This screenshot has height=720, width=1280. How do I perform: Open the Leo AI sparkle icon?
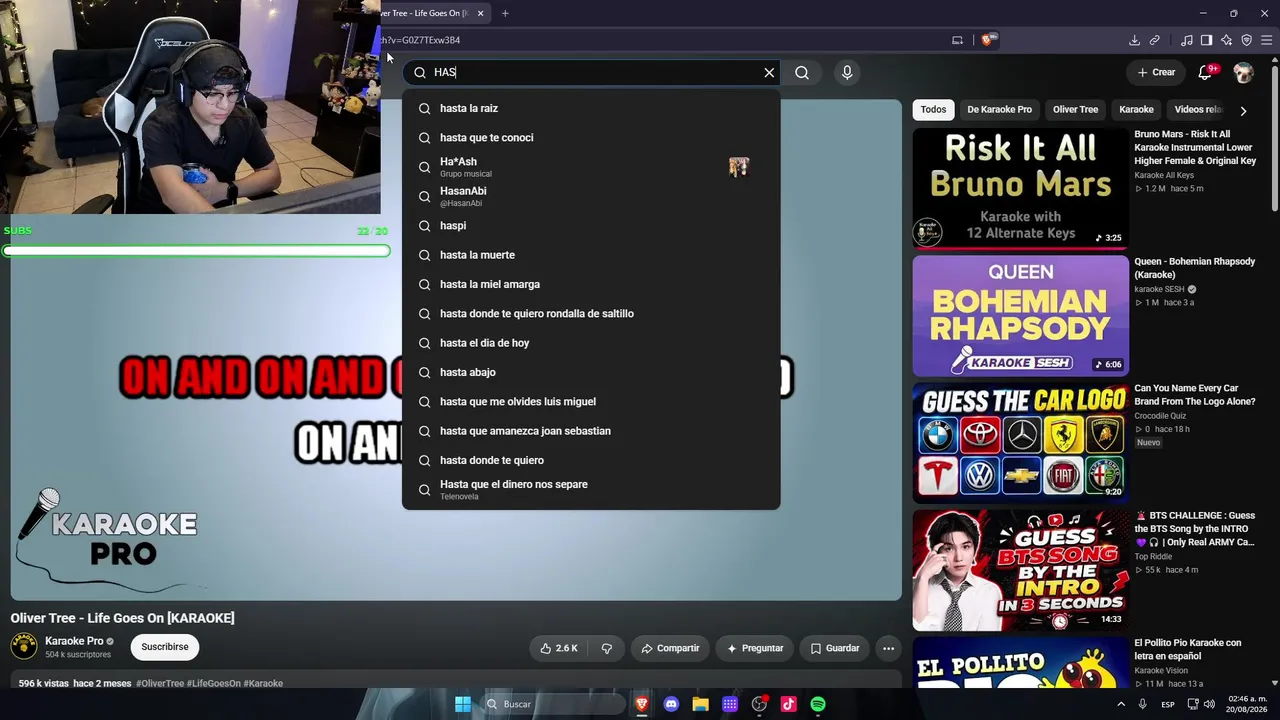coord(1227,40)
